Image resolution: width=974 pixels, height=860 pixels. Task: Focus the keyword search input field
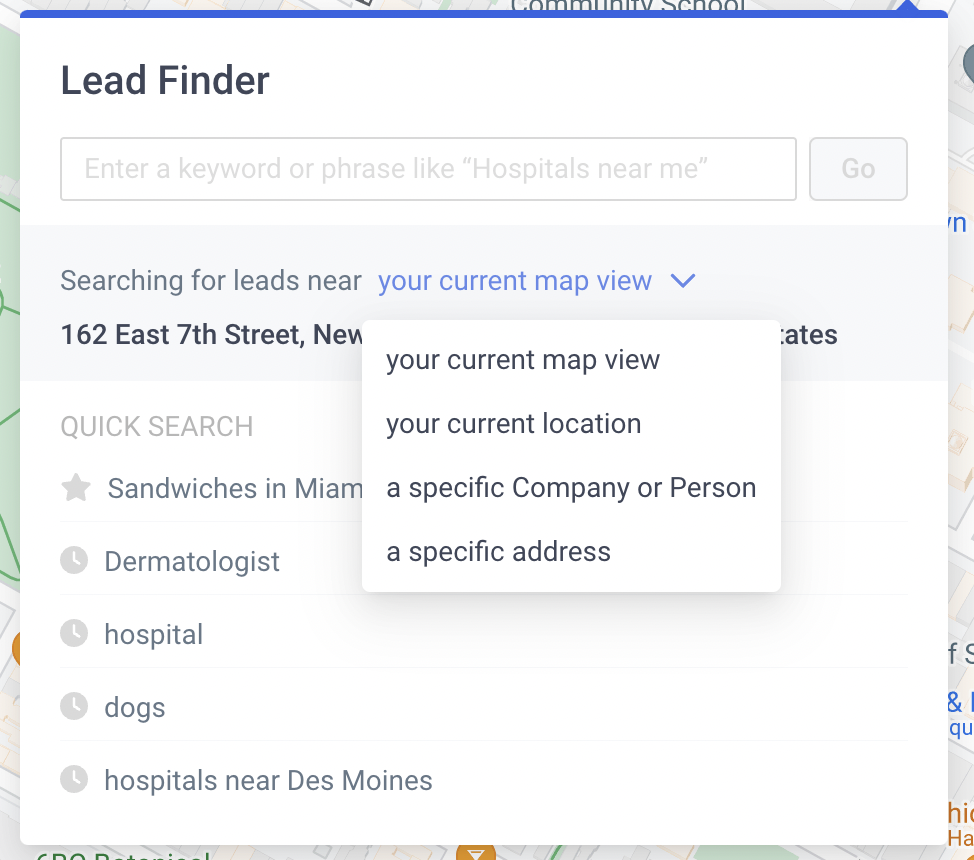[x=429, y=169]
